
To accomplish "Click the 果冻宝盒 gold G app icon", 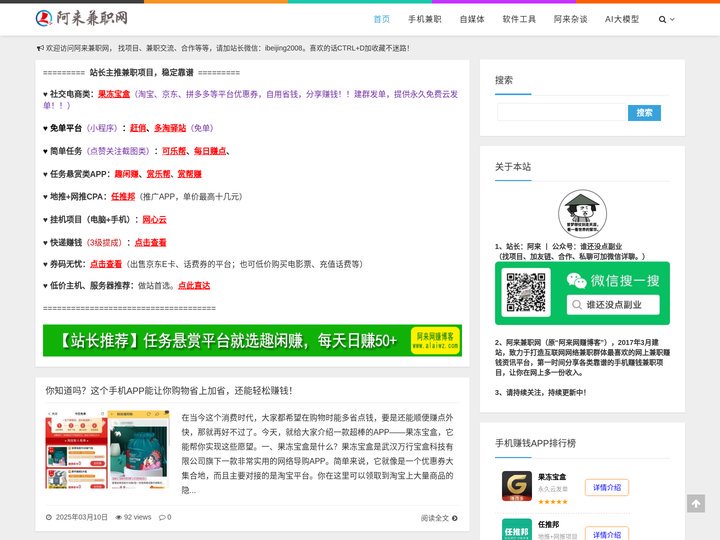I will click(517, 486).
